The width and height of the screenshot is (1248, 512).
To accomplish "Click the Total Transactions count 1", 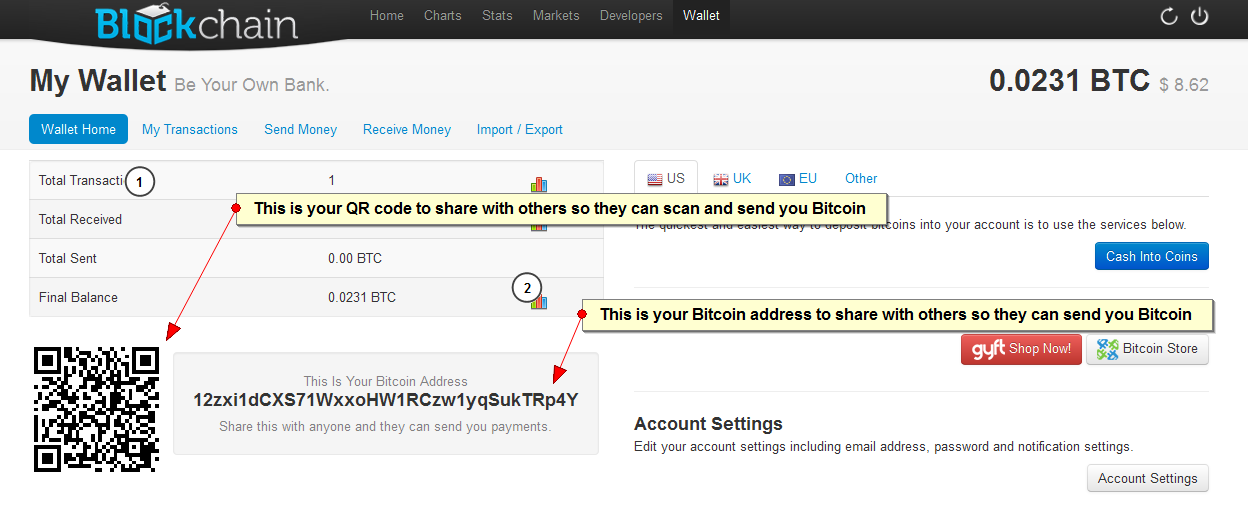I will tap(332, 180).
